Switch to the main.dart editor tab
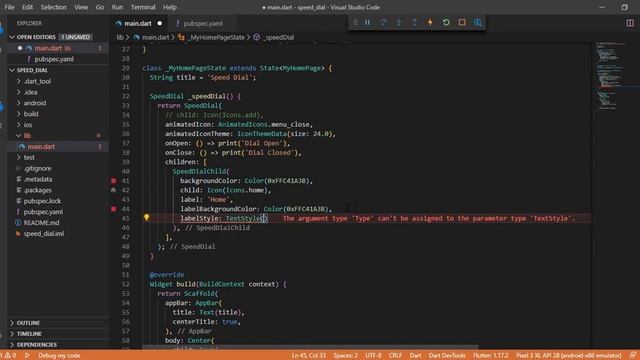The height and width of the screenshot is (360, 640). click(138, 24)
